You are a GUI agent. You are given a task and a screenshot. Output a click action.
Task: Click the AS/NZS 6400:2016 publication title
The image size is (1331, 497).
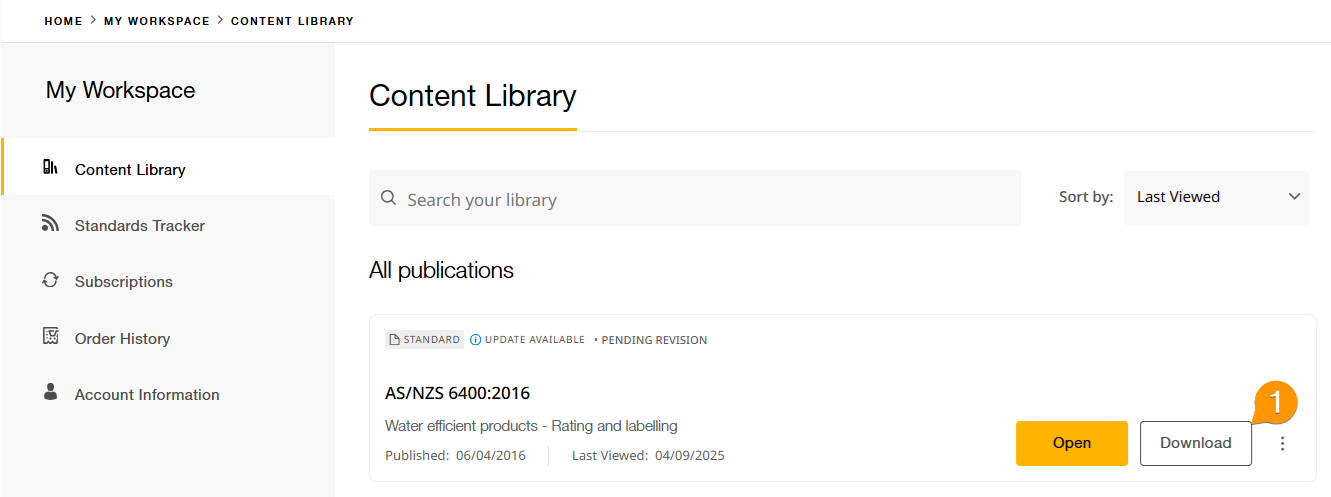[457, 393]
